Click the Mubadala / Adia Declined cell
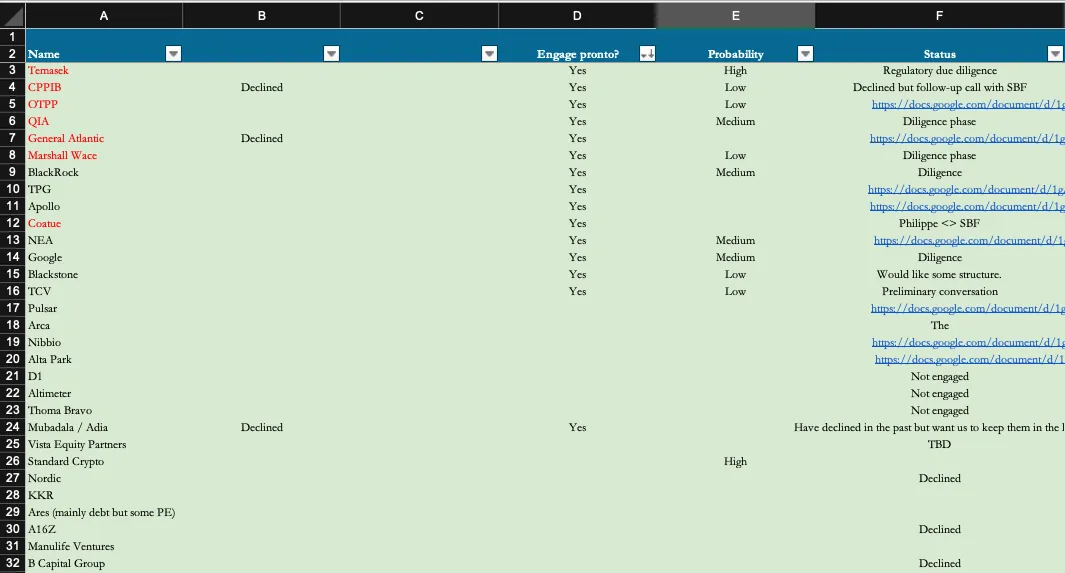The height and width of the screenshot is (573, 1065). point(261,427)
